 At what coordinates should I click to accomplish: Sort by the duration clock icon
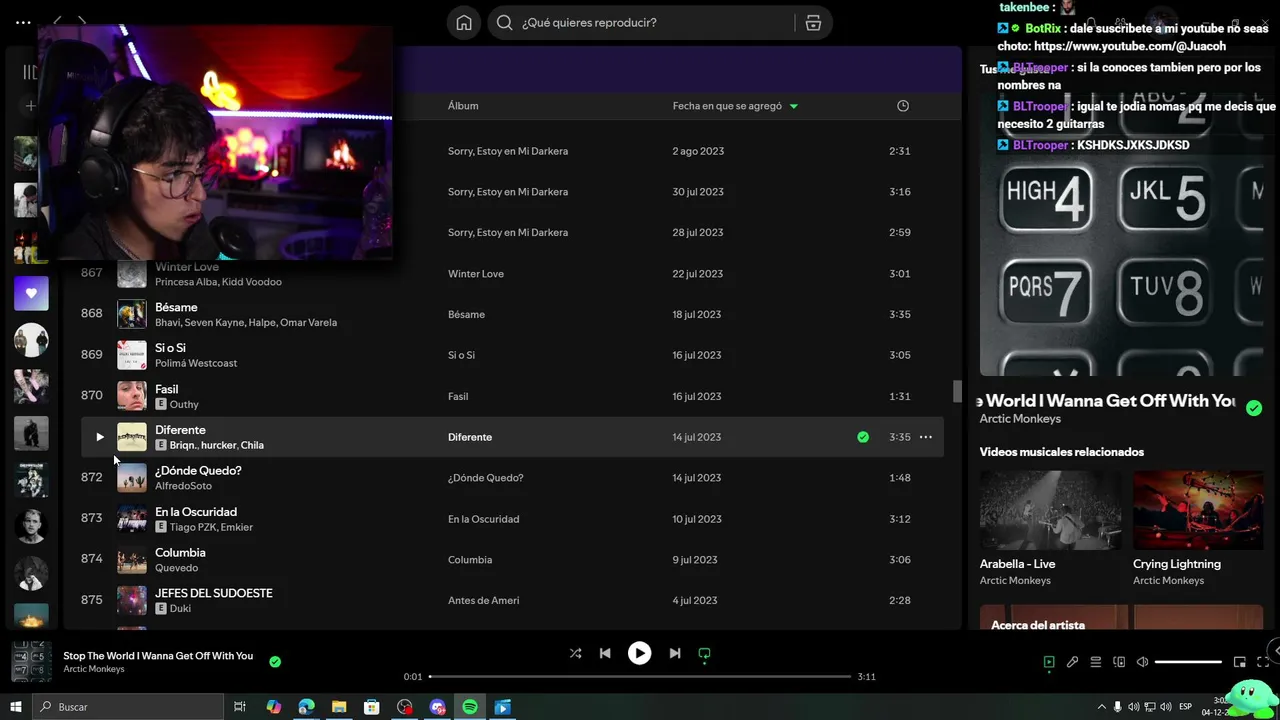pos(903,106)
